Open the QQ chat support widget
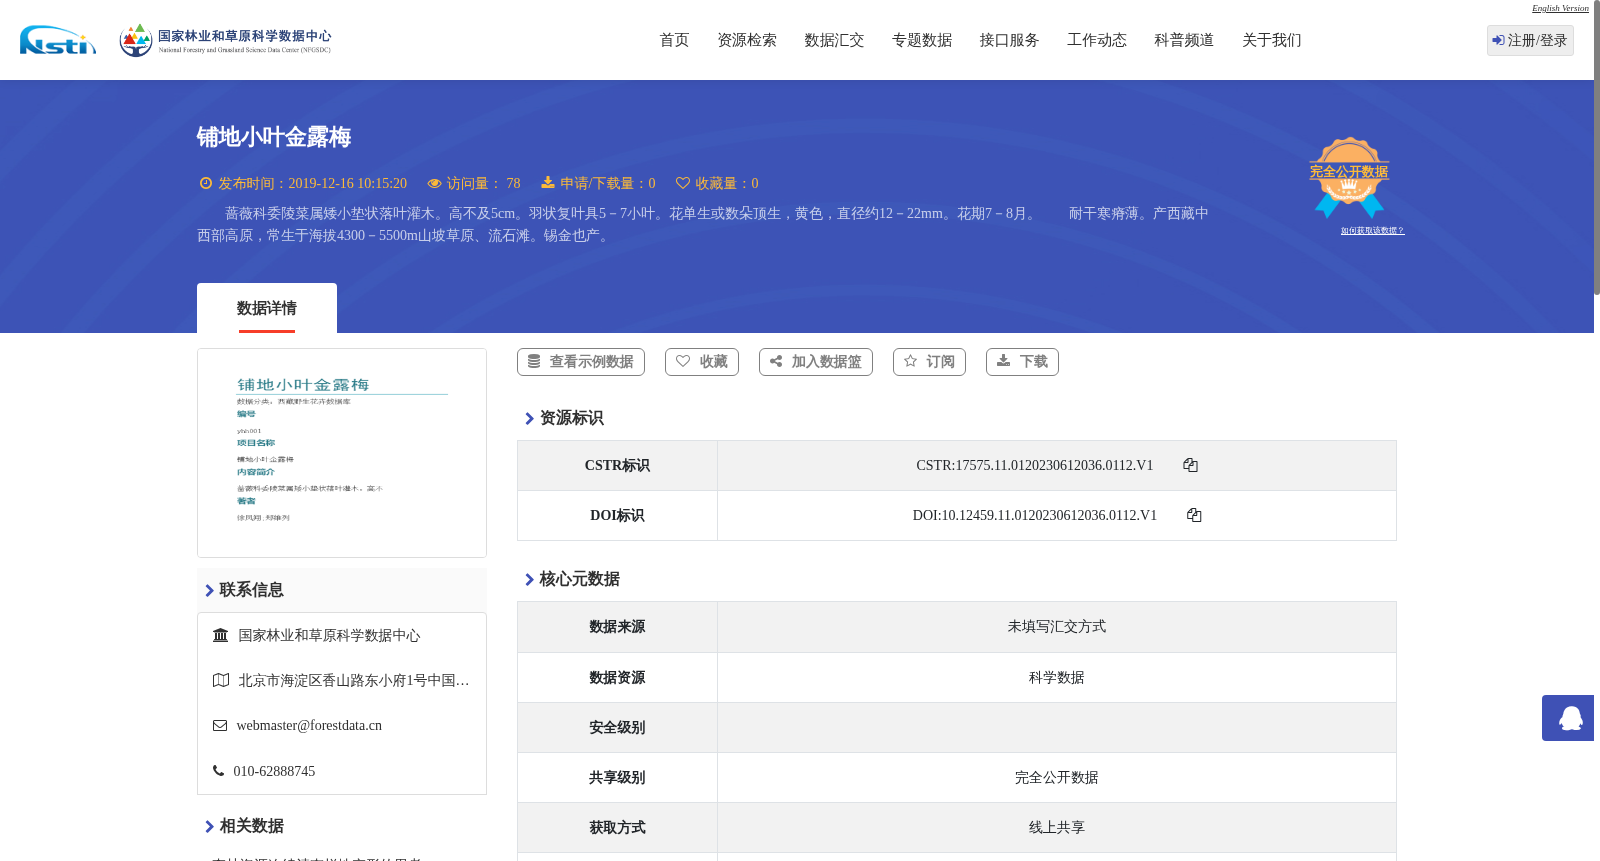The image size is (1600, 861). point(1568,718)
